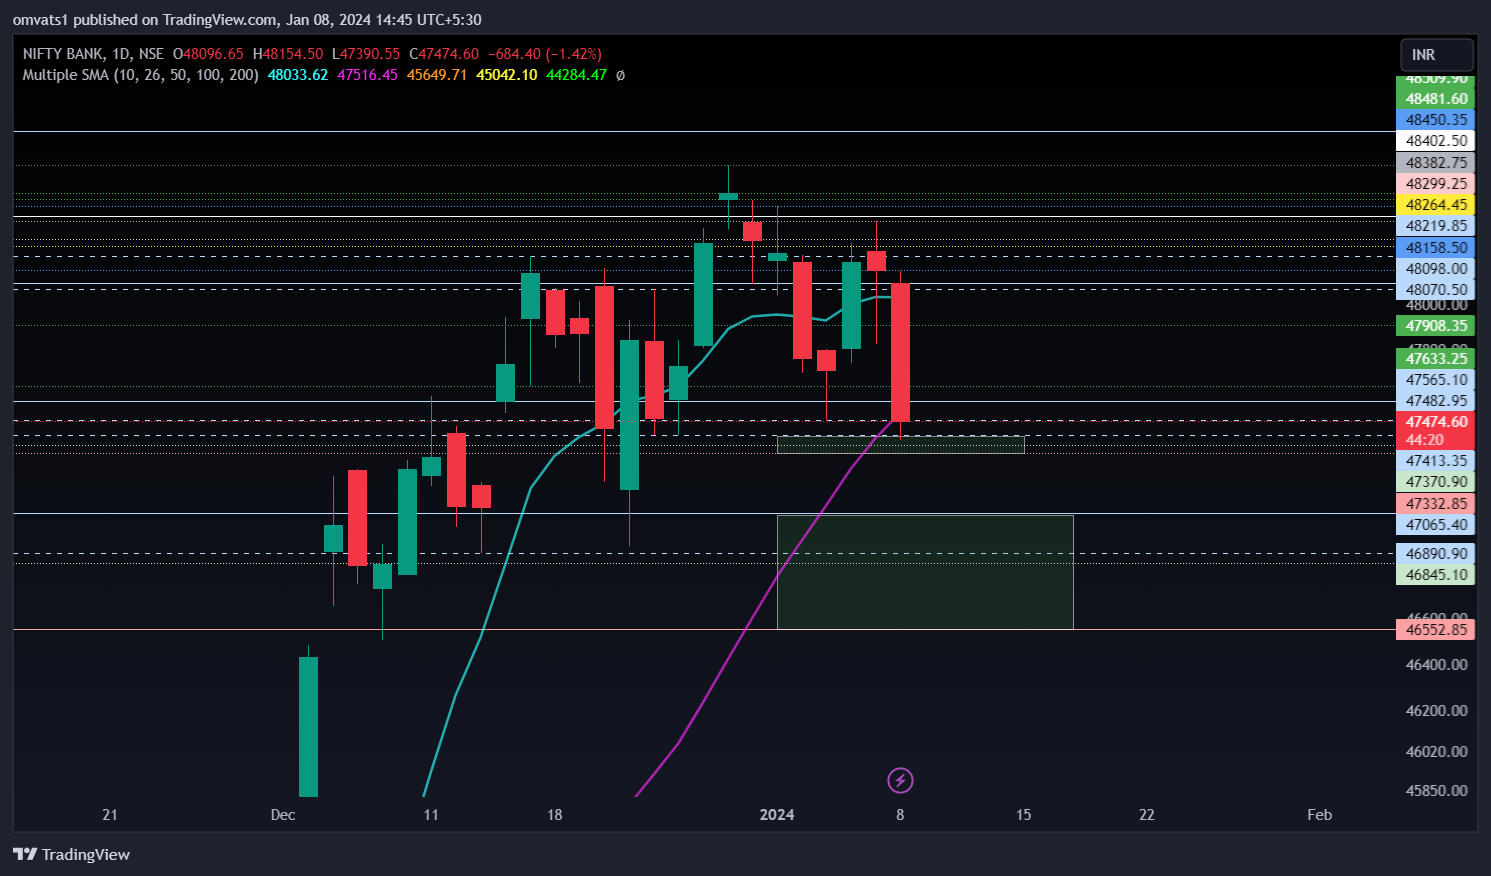Click the 21 date on time axis
This screenshot has height=876, width=1491.
tap(110, 815)
